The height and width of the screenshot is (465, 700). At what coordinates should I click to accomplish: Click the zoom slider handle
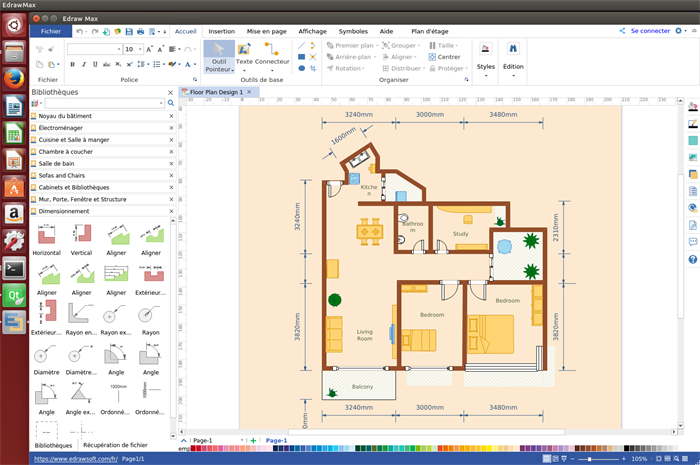589,459
